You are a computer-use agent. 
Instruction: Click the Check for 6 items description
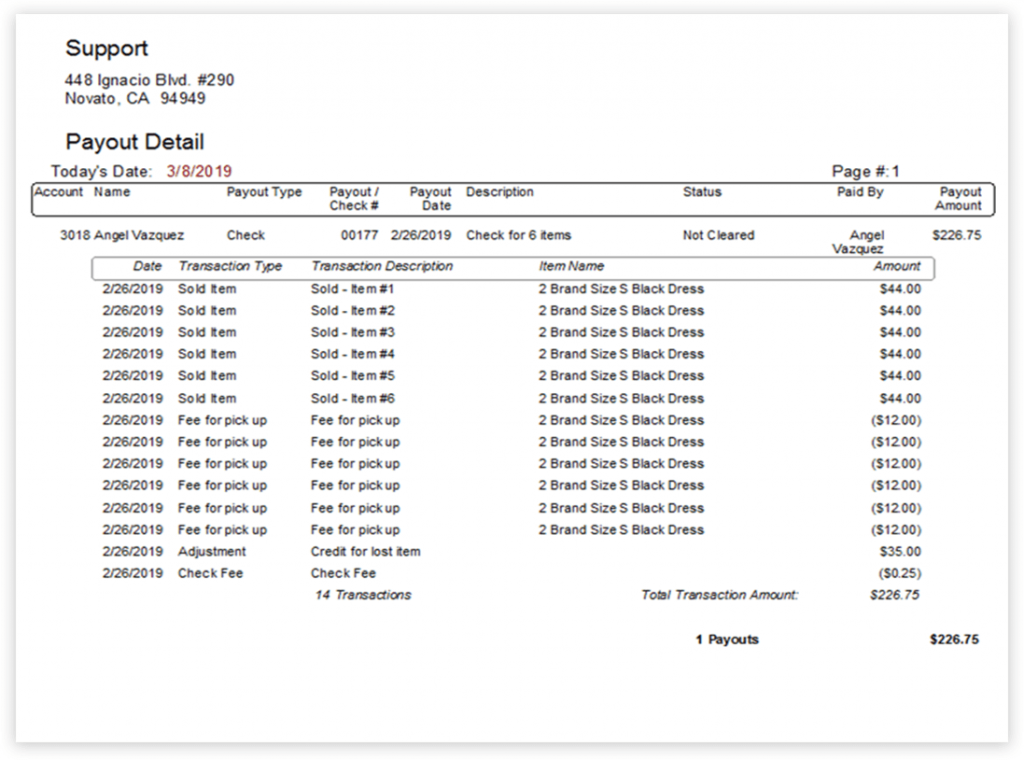pos(518,236)
